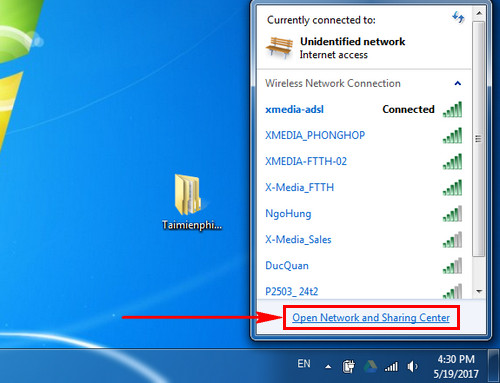Screen dimensions: 500x383
Task: Click signal bars next to XMEDIA-FTTH-02
Action: 452,161
